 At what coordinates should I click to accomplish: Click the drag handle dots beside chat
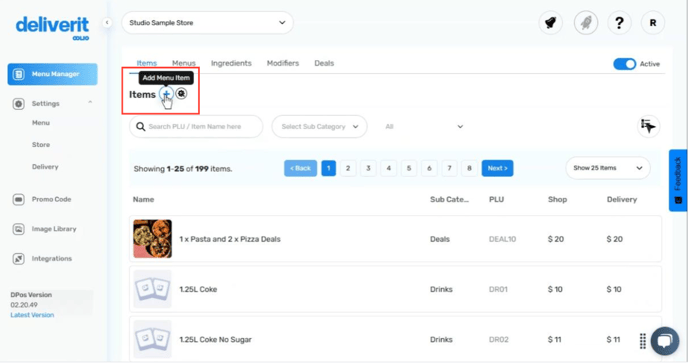click(x=643, y=341)
